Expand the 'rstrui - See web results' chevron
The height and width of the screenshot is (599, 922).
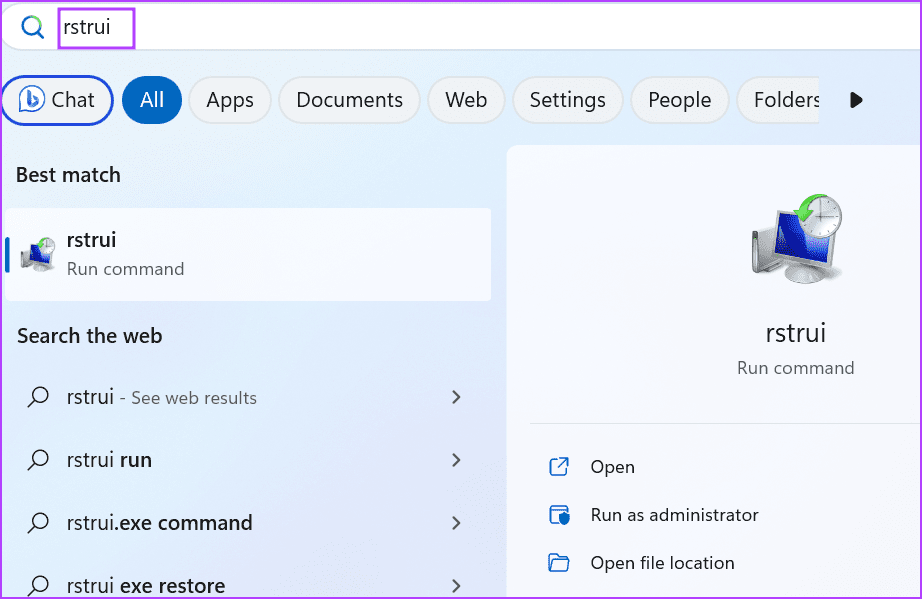456,397
